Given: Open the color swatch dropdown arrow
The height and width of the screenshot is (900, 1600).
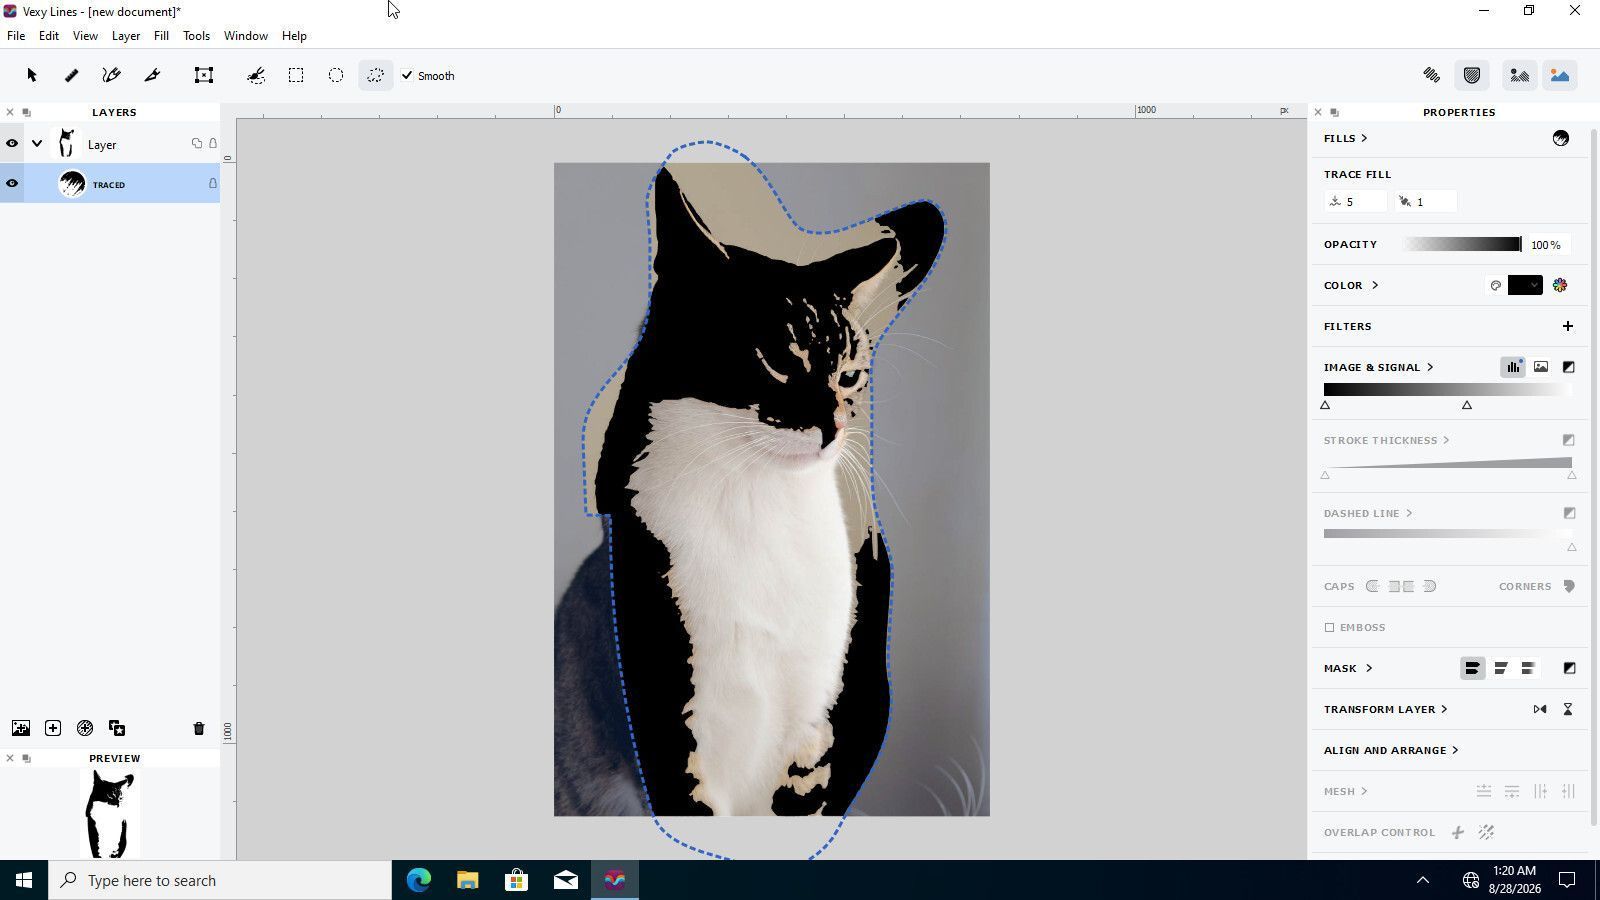Looking at the screenshot, I should click(x=1533, y=285).
